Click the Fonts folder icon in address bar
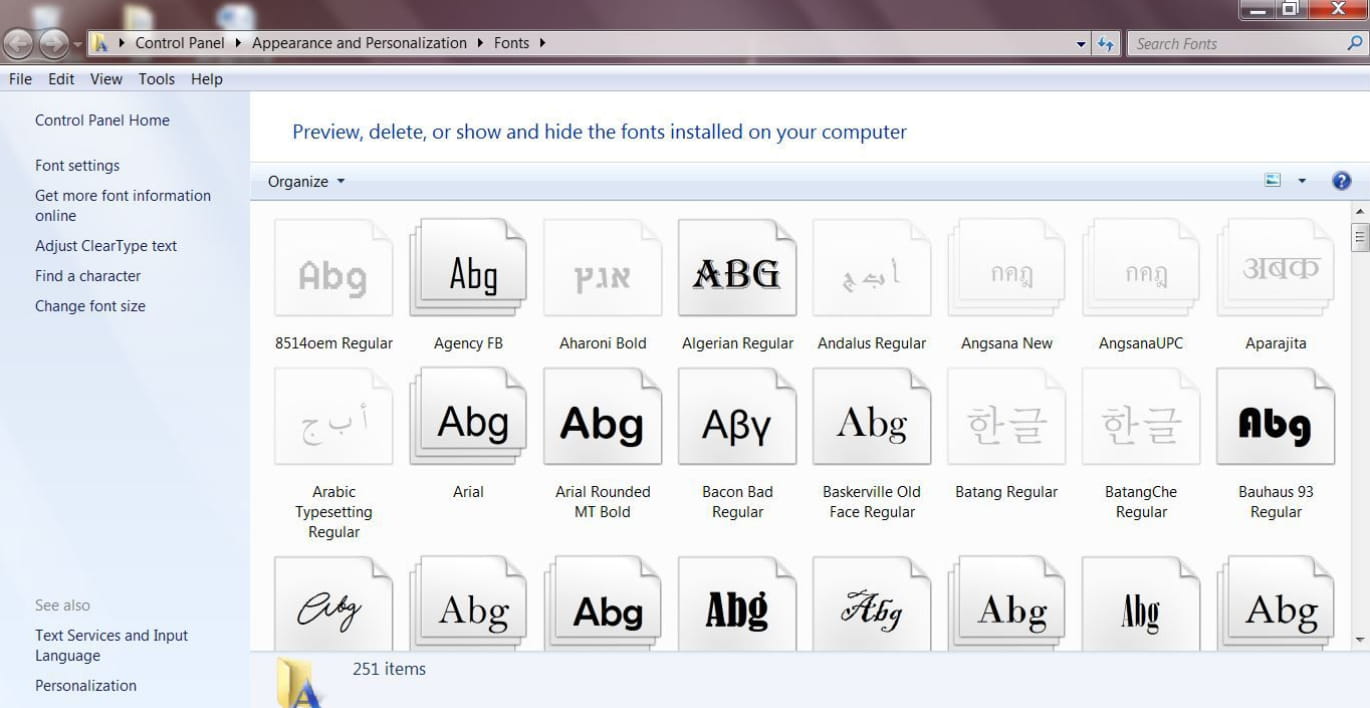This screenshot has width=1370, height=708. click(100, 43)
